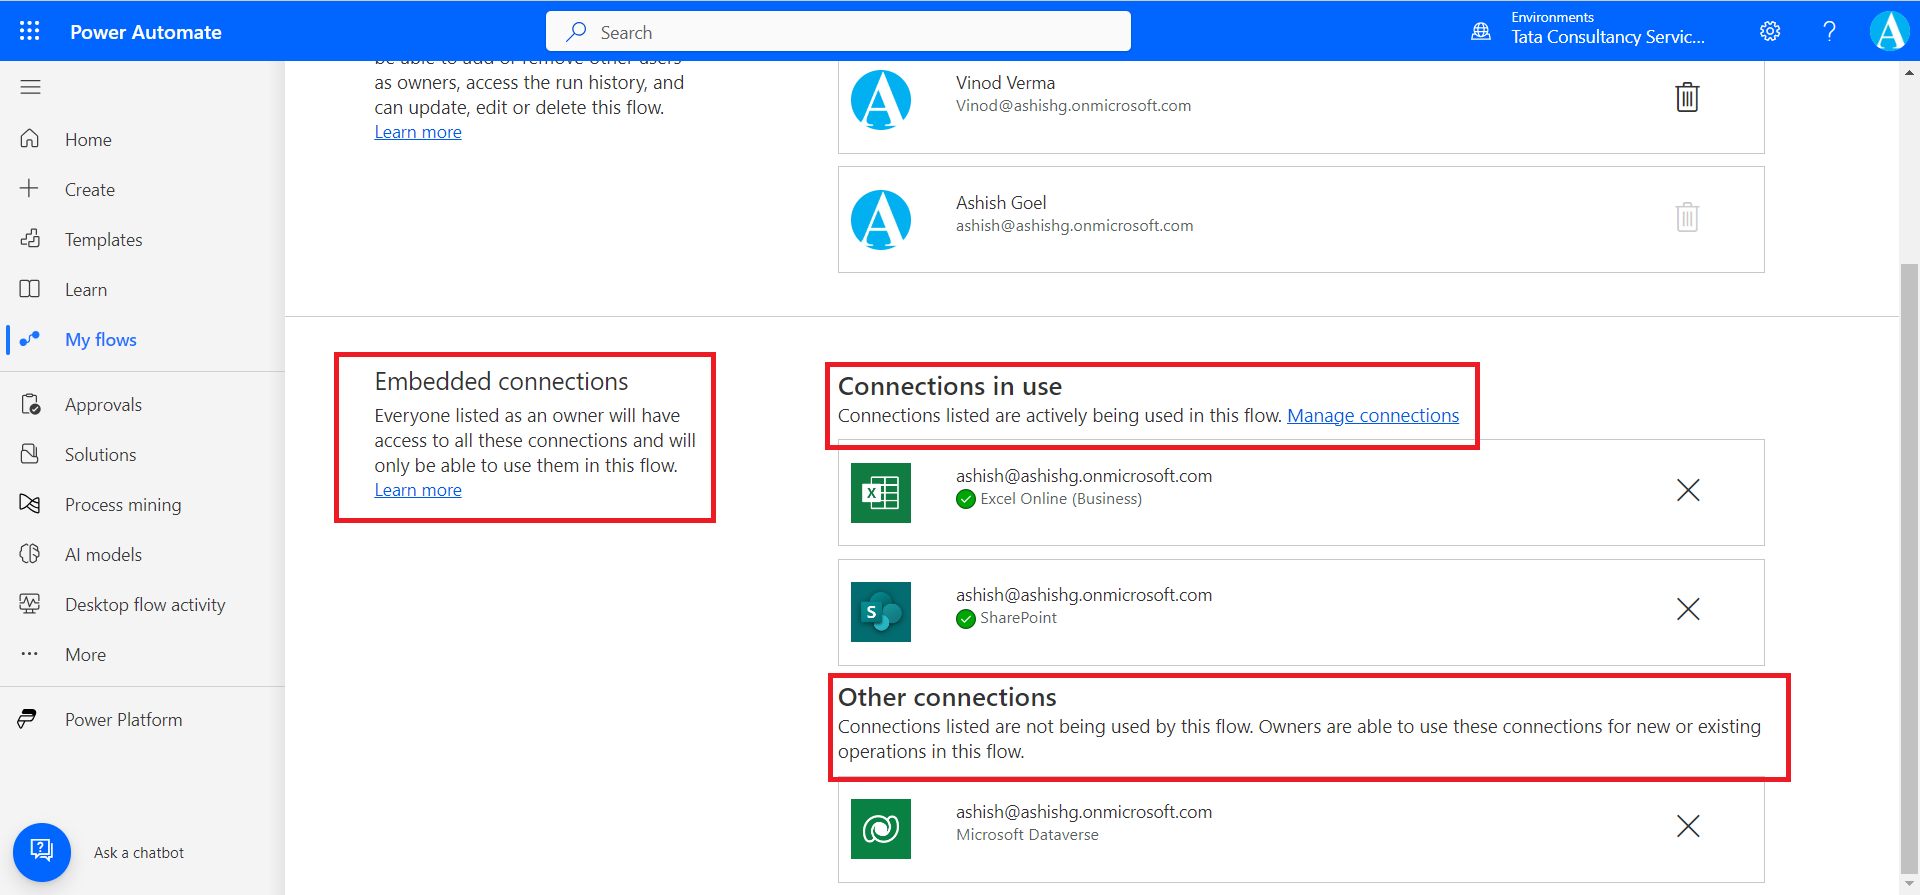Launch the Ask a chatbot button
Screen dimensions: 1920x895
coord(42,852)
